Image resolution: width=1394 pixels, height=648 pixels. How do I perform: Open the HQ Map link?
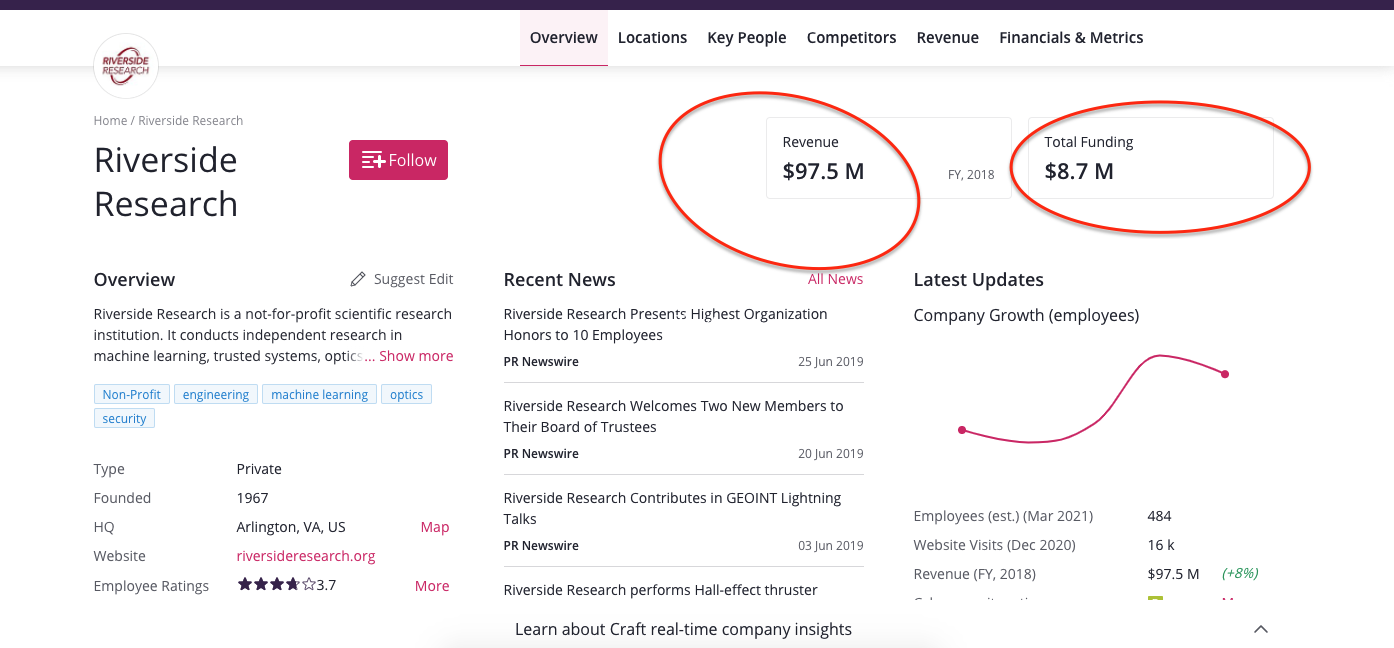click(435, 527)
